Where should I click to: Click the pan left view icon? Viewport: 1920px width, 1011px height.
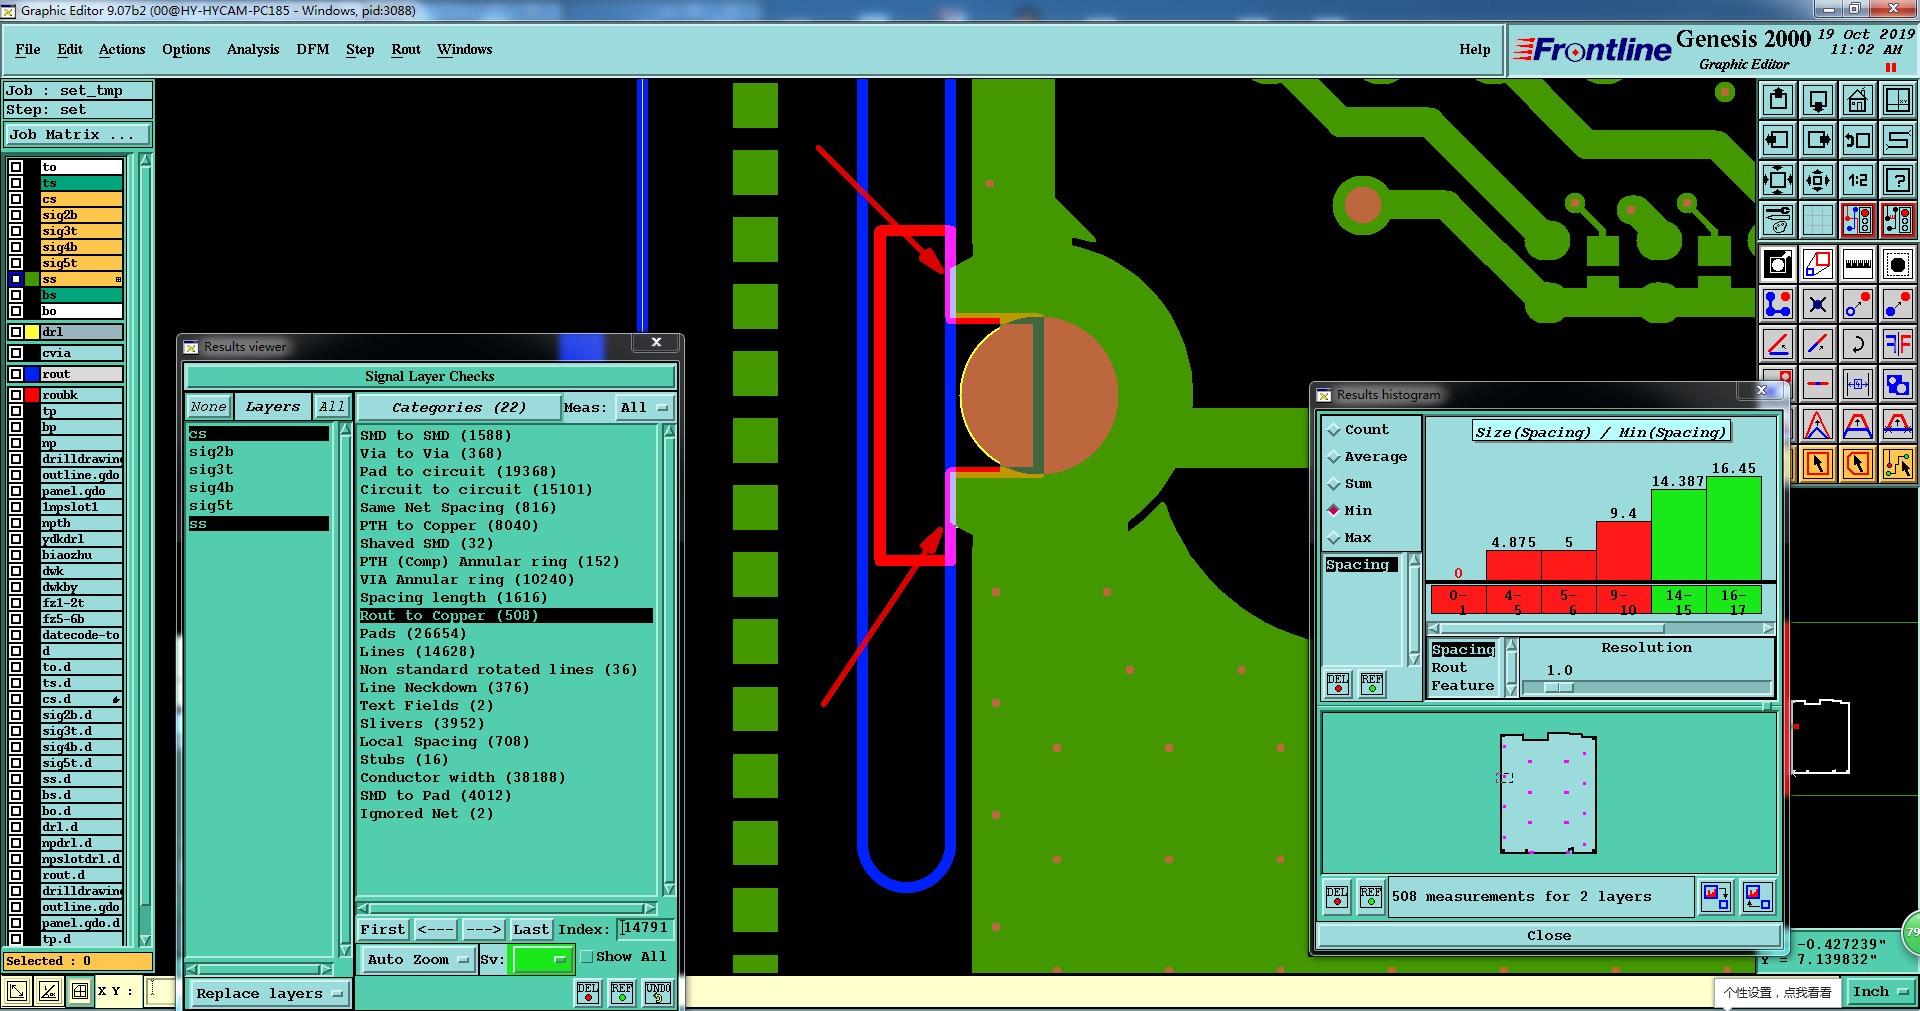1778,140
